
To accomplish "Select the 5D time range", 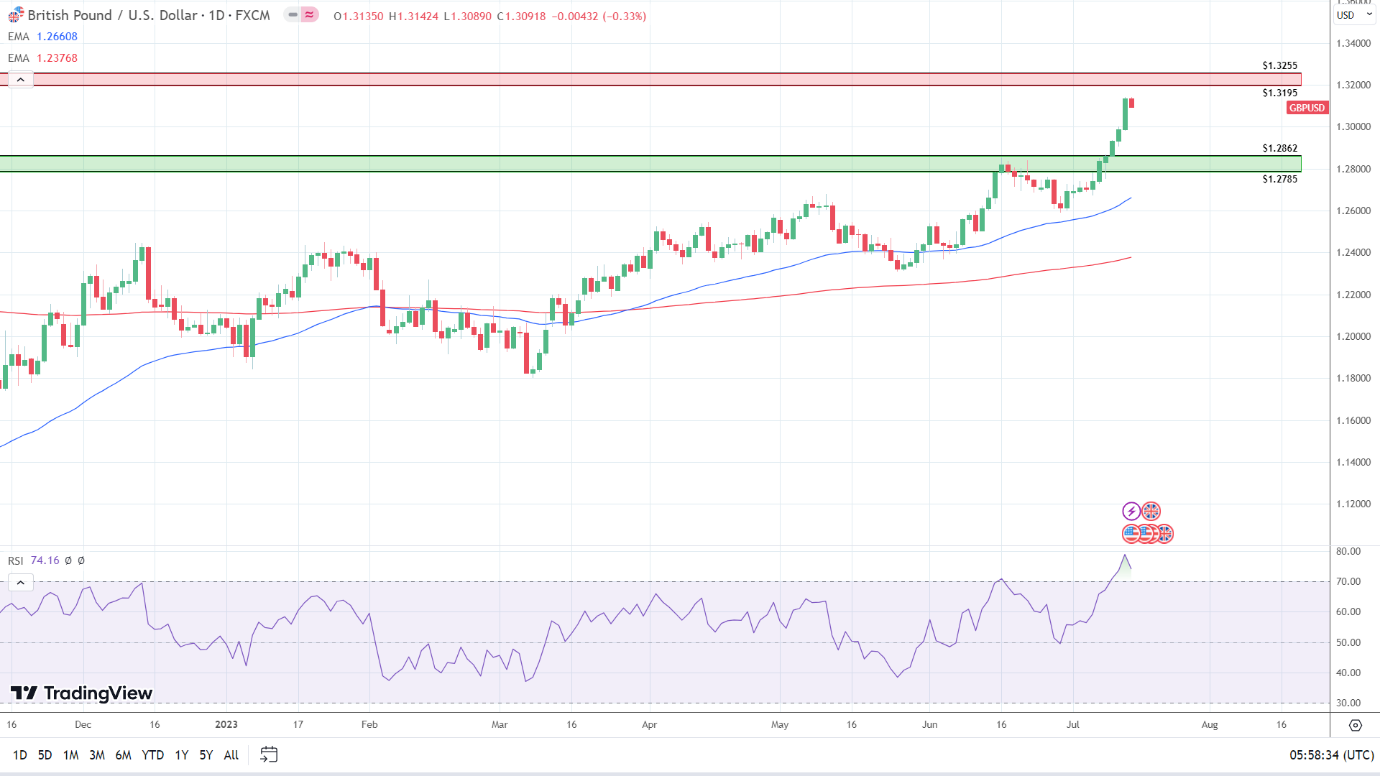I will click(45, 755).
